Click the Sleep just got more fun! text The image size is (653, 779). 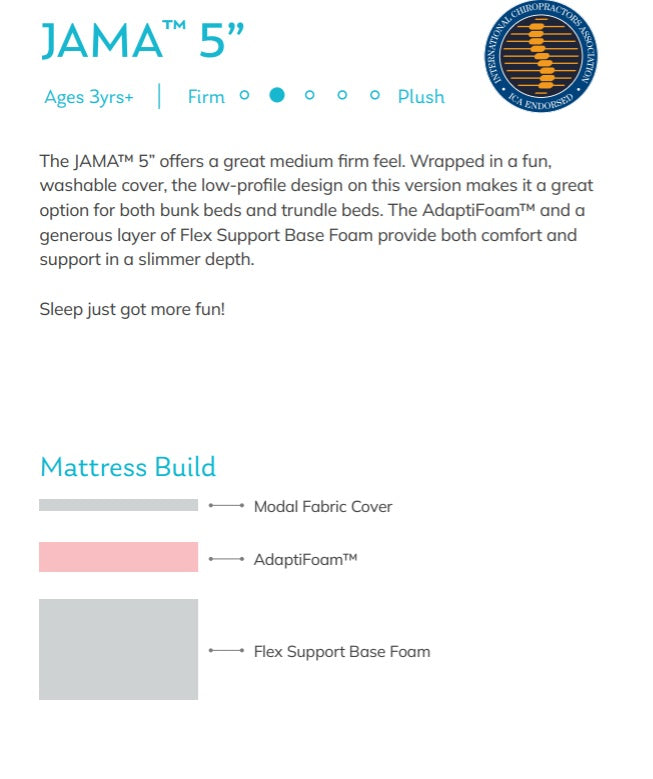(x=132, y=308)
